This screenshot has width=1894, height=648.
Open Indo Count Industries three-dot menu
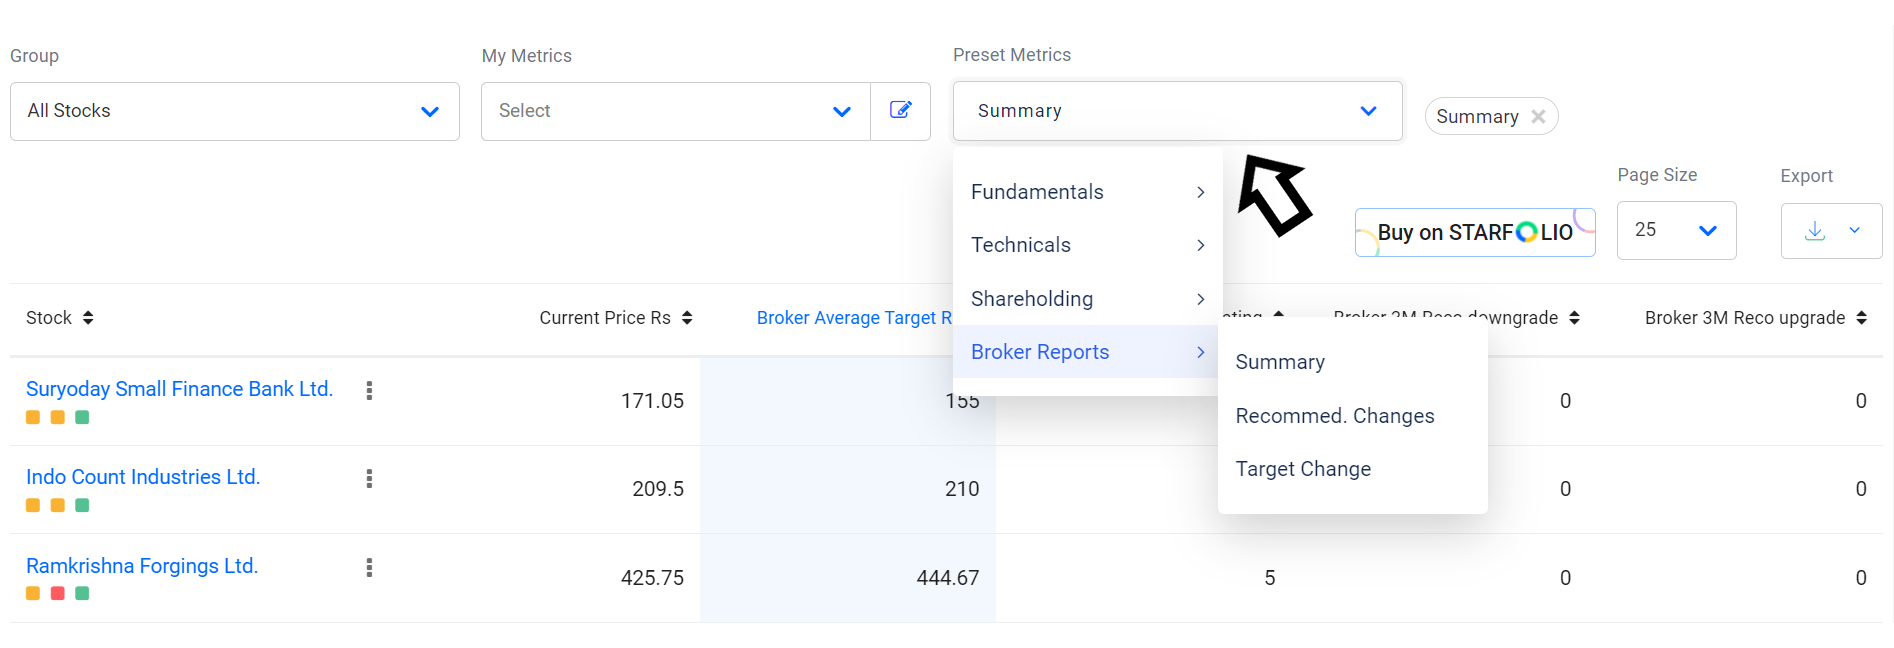pyautogui.click(x=369, y=479)
